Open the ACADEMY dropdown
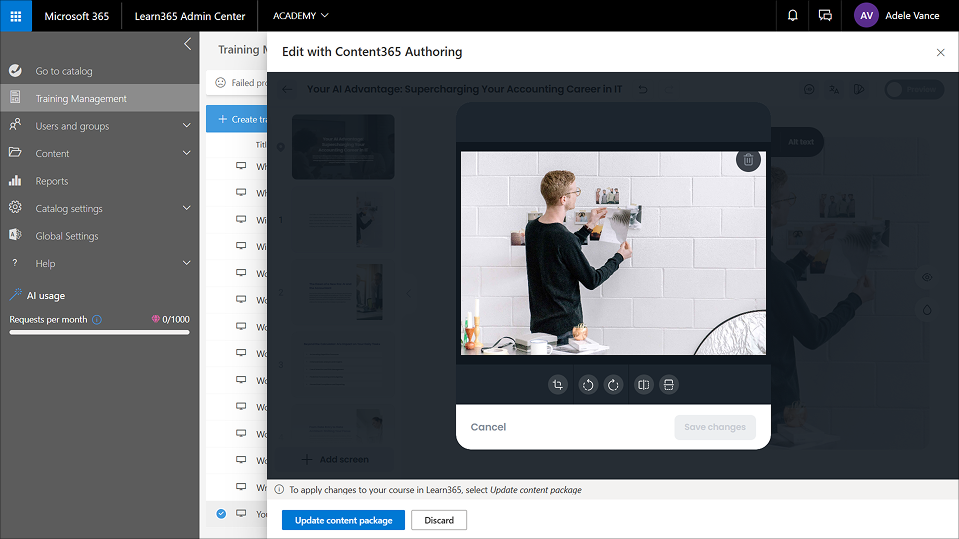This screenshot has height=539, width=959. 300,16
